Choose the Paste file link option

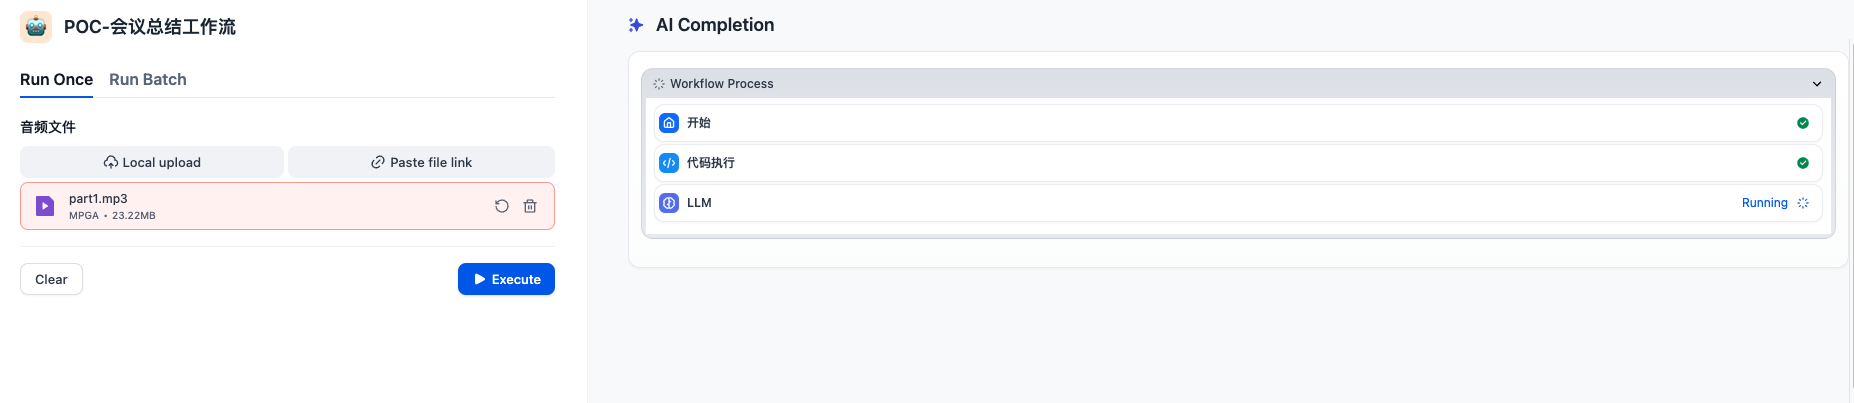(x=421, y=162)
